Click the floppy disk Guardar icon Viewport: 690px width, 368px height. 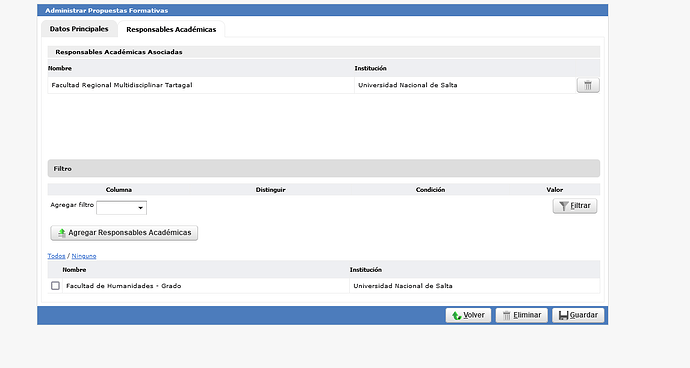coord(563,316)
